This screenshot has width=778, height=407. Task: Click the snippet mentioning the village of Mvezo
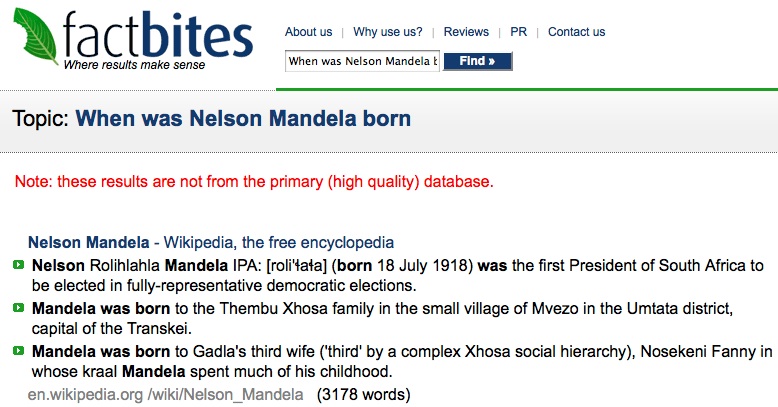coord(382,319)
